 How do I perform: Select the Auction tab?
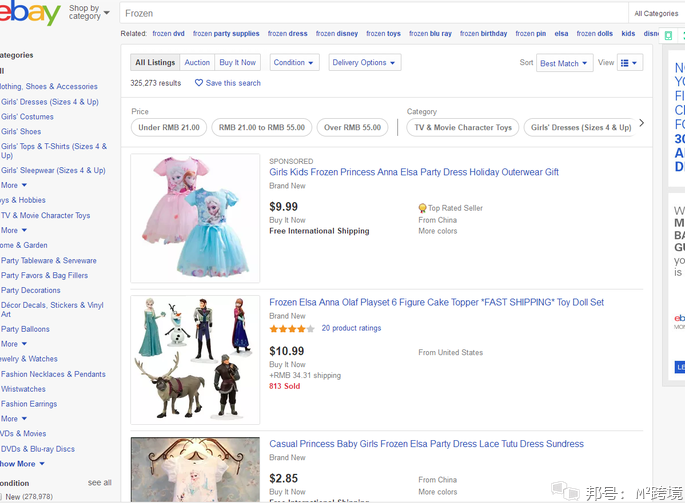click(x=197, y=62)
